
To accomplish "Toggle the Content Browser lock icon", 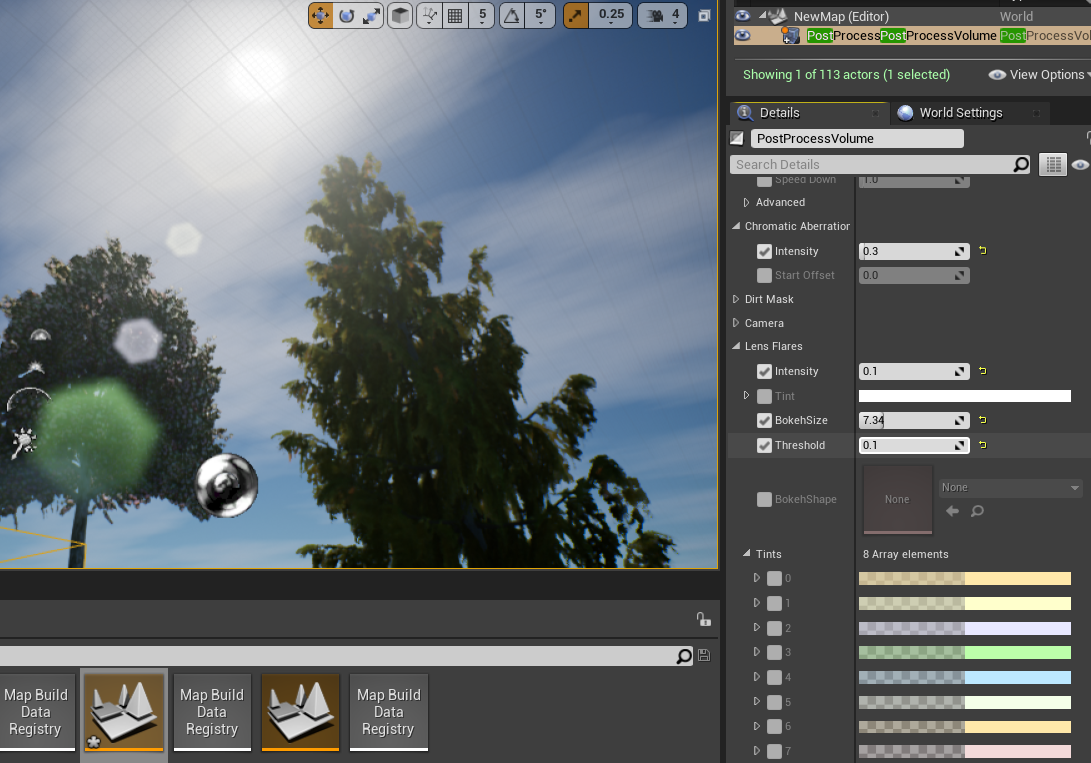I will point(703,619).
